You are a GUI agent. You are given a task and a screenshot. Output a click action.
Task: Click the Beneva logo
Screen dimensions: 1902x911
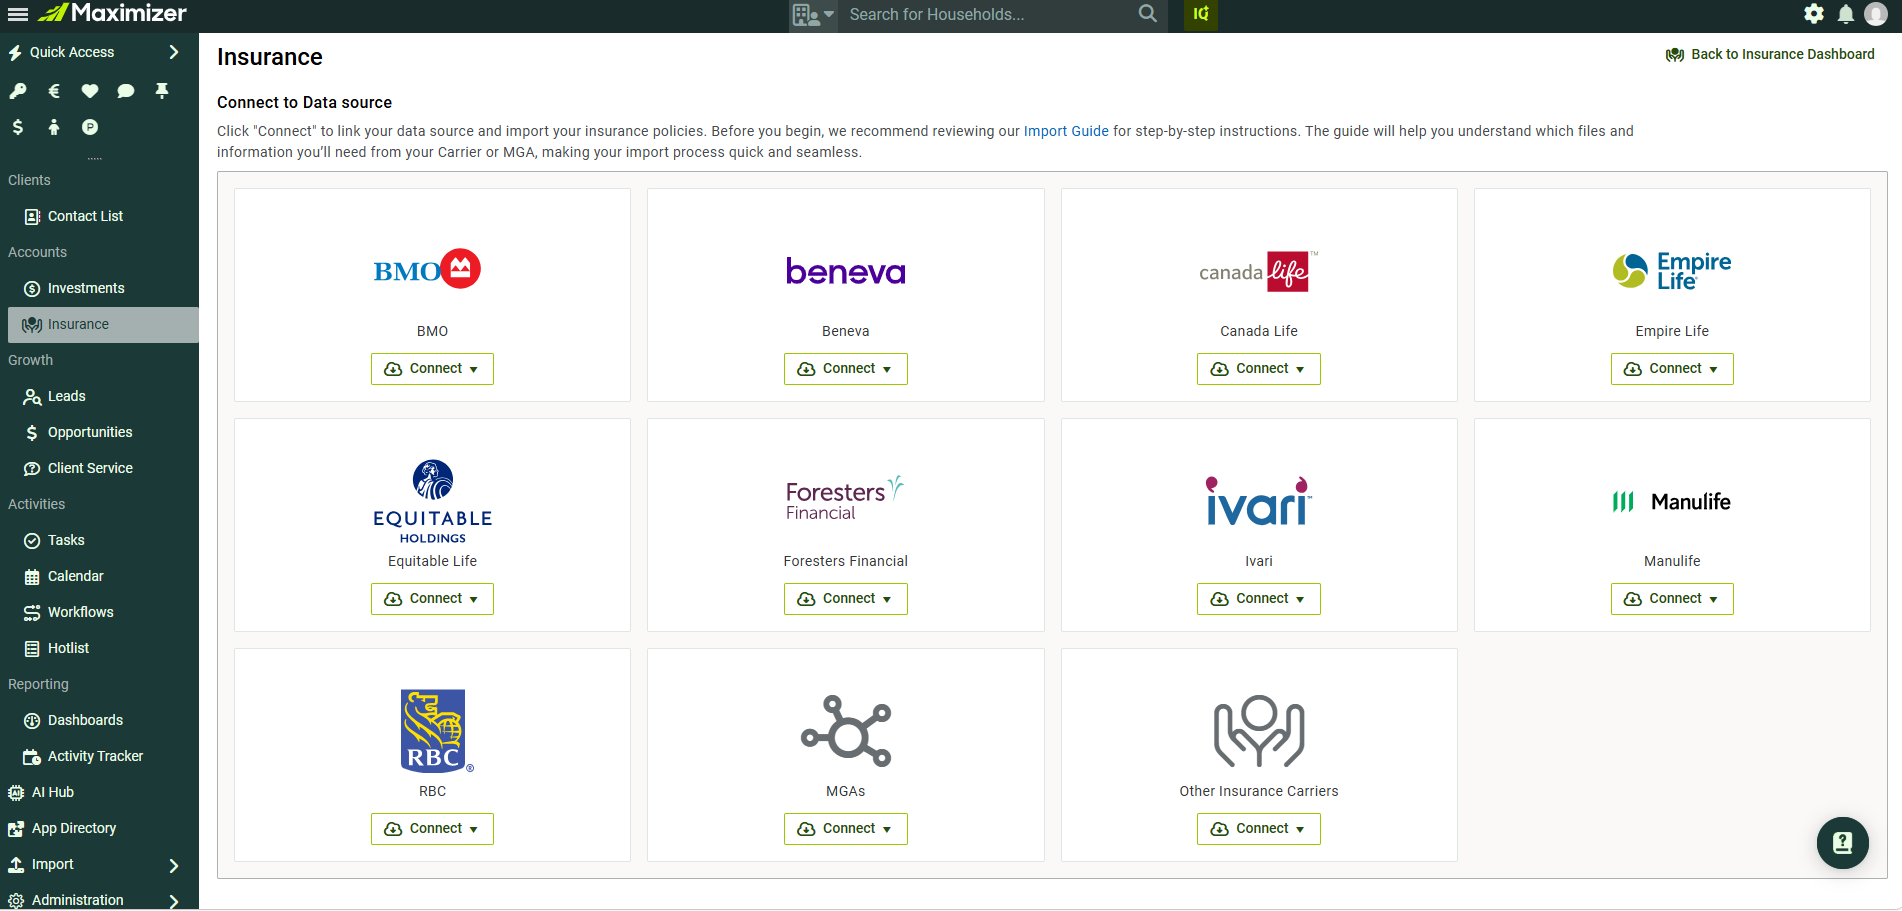[846, 271]
